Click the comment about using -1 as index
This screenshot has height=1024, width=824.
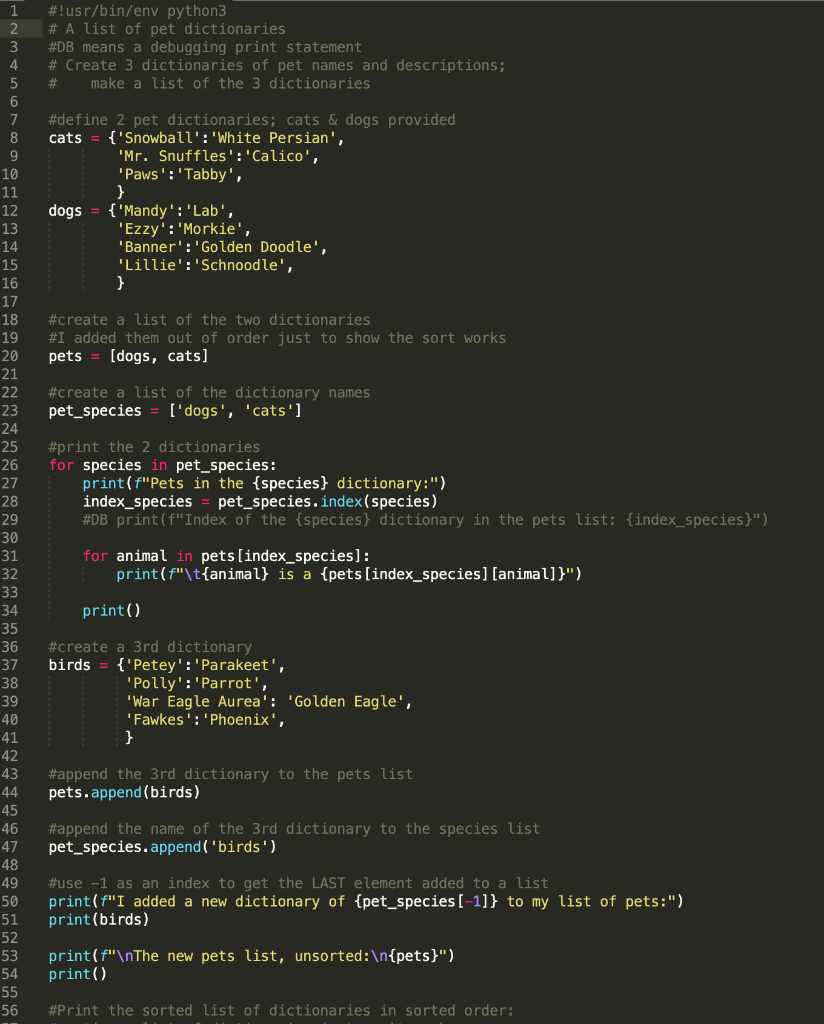(x=298, y=884)
